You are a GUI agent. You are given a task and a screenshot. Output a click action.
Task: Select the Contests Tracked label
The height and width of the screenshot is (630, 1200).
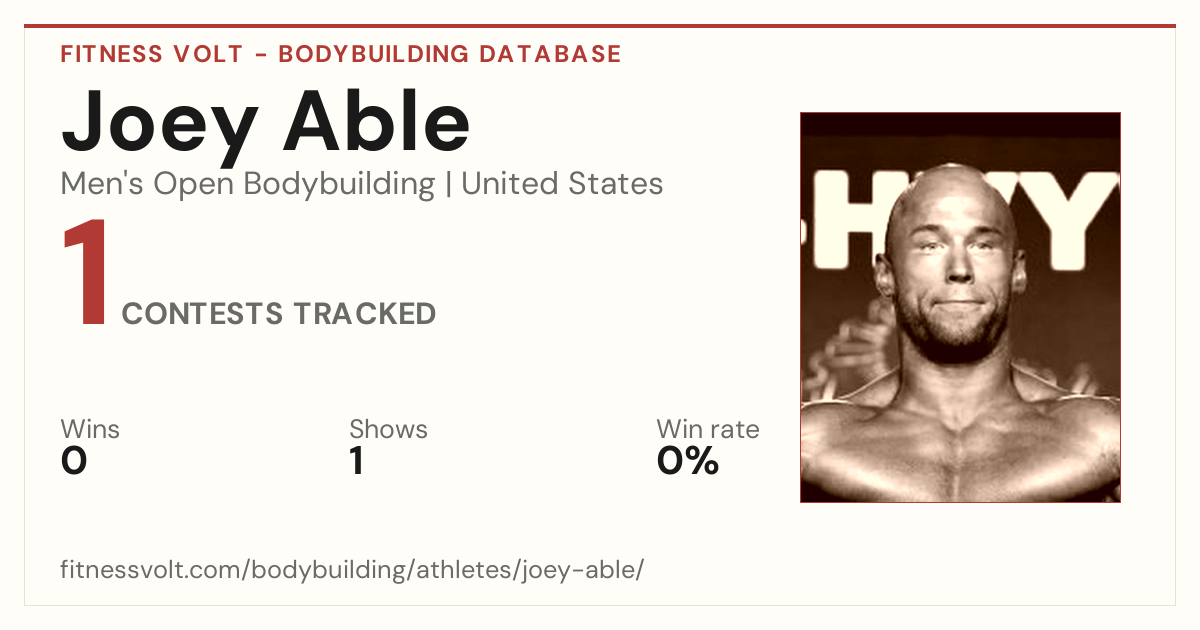pos(279,314)
